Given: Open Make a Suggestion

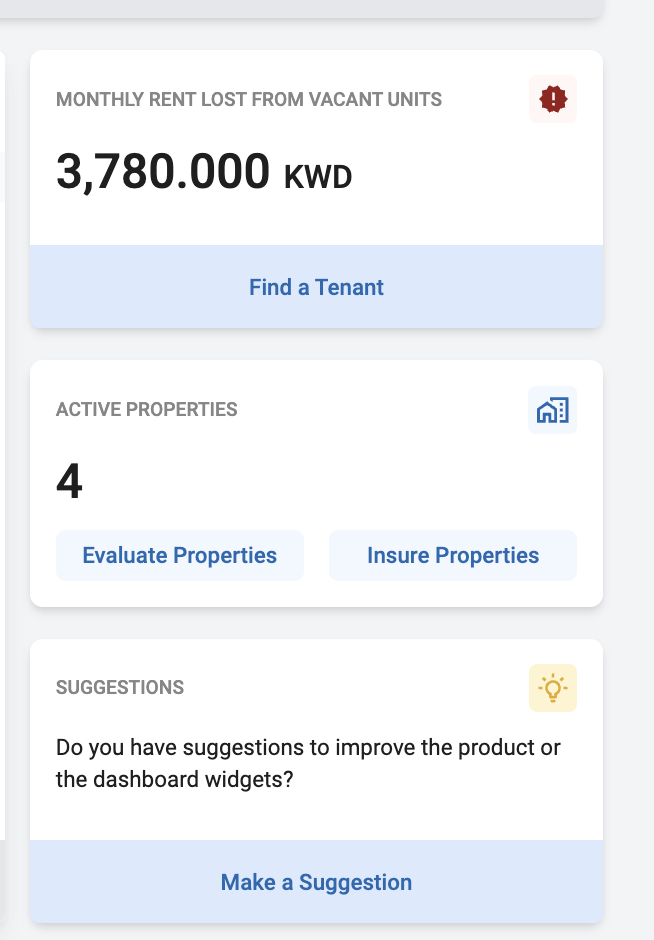Looking at the screenshot, I should (317, 882).
